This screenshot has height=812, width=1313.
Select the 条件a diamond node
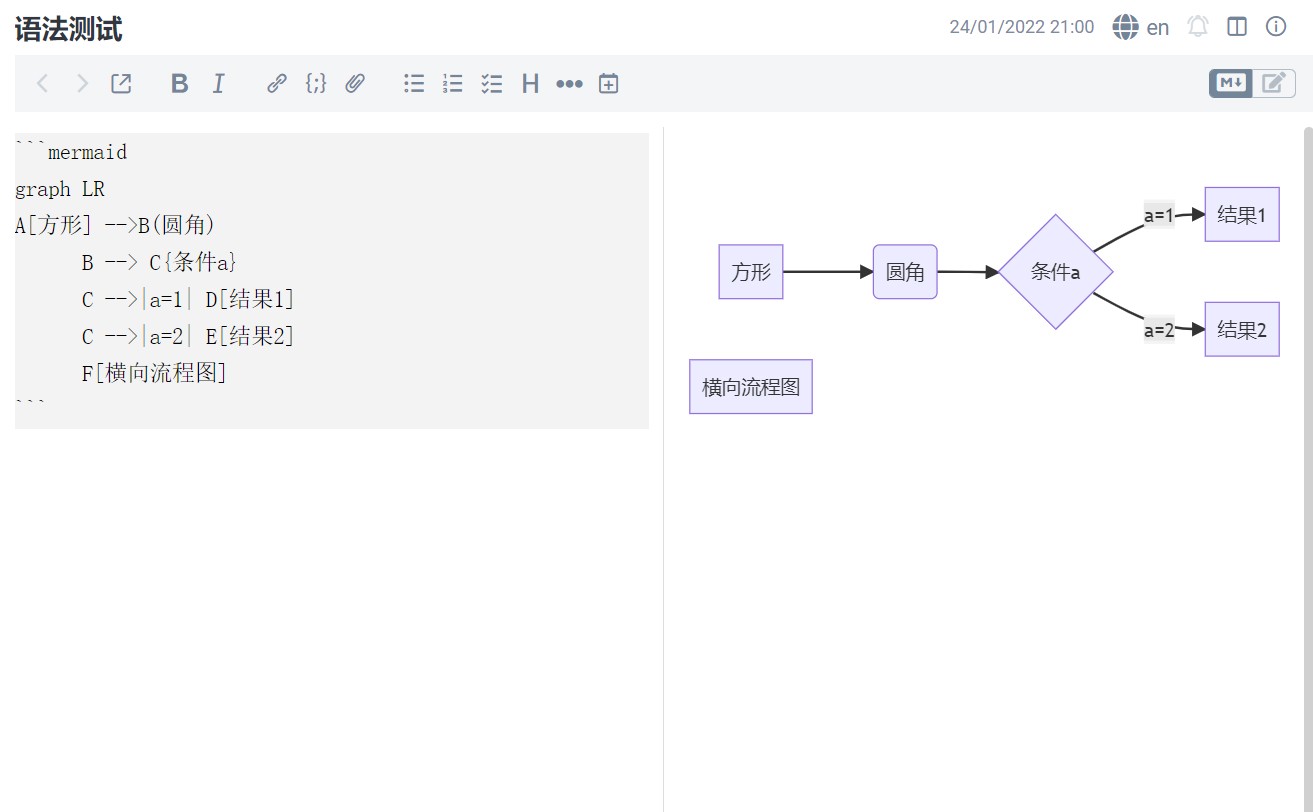(x=1055, y=272)
